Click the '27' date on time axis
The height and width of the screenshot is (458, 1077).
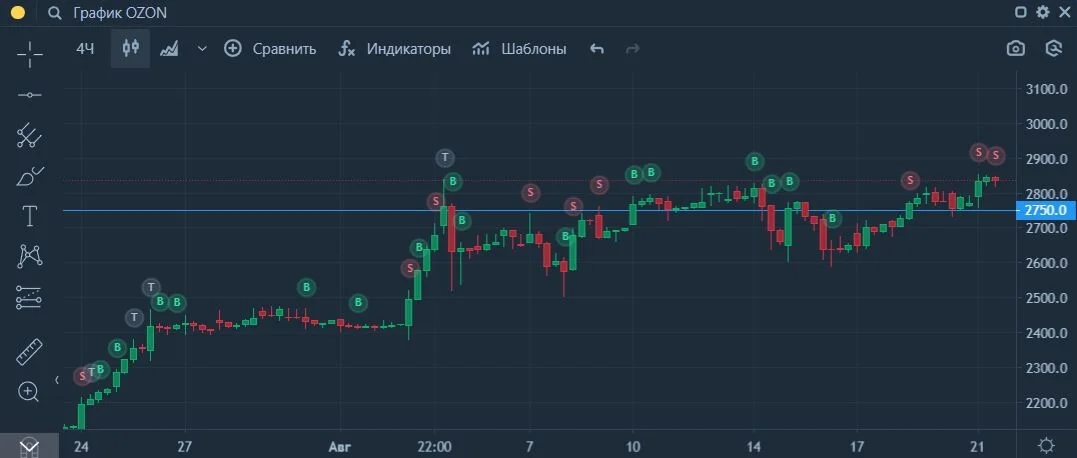point(184,446)
